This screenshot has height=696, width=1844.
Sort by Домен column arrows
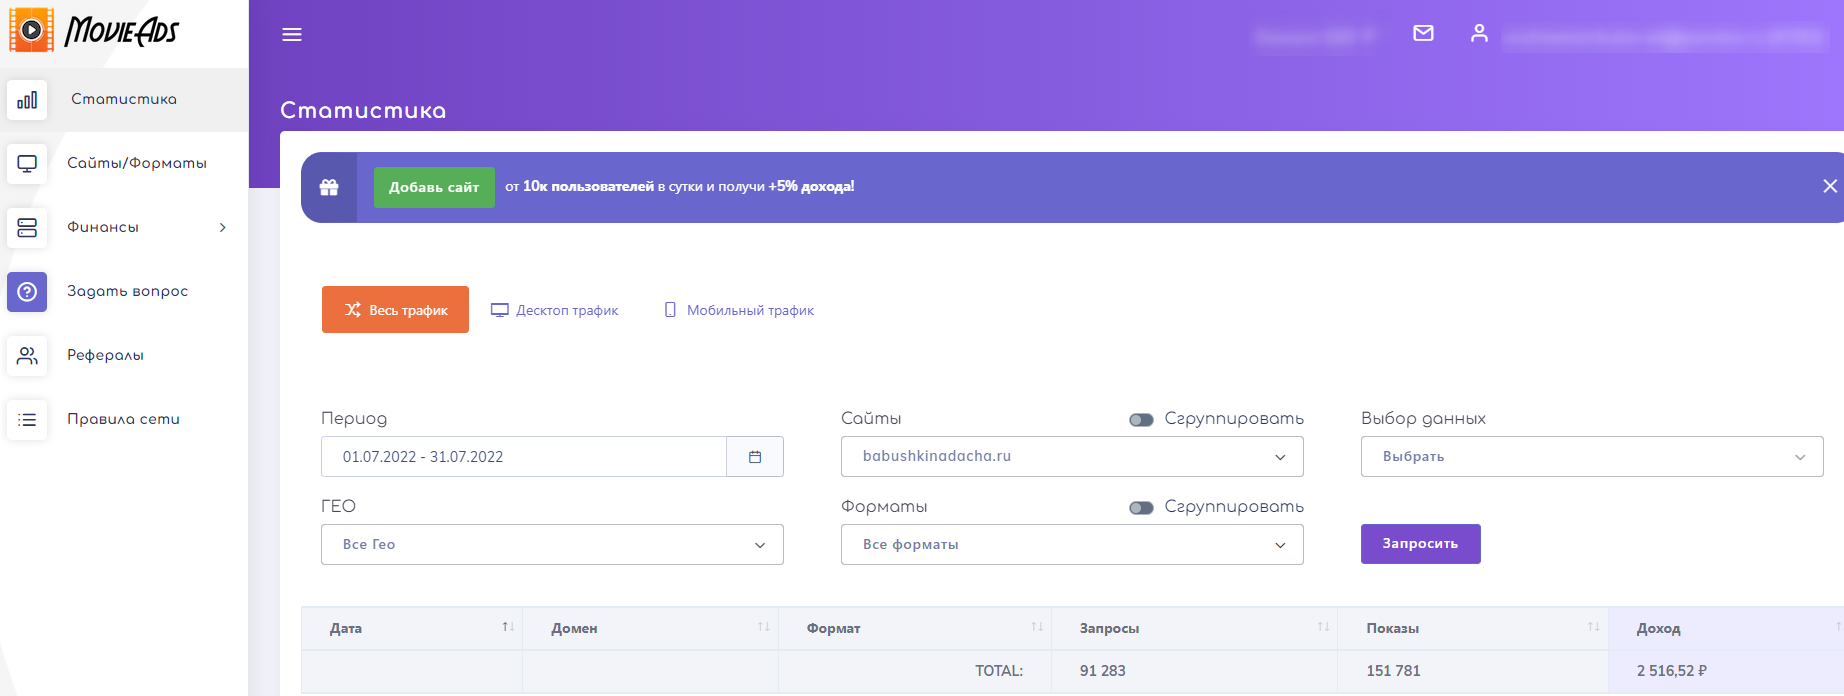(x=764, y=627)
